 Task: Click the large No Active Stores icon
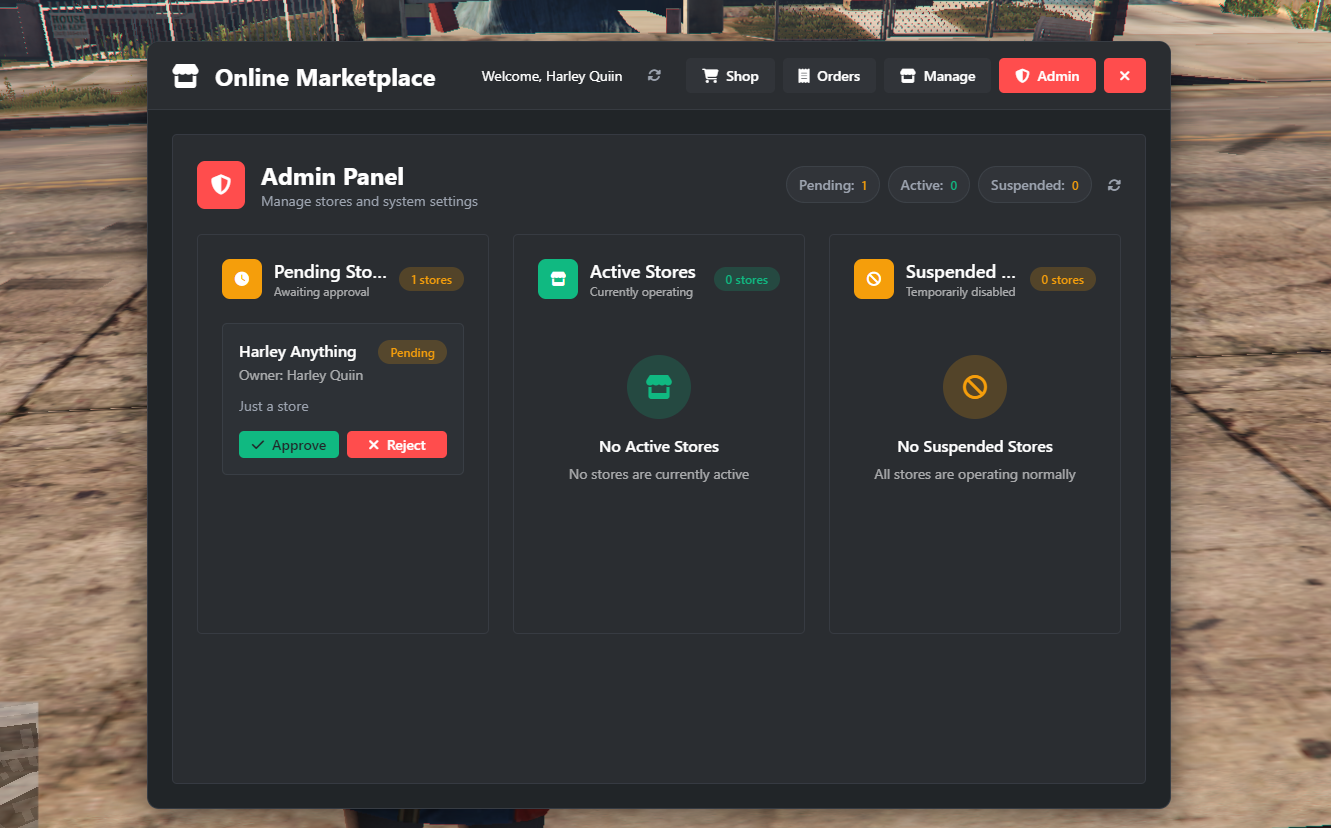(x=659, y=387)
